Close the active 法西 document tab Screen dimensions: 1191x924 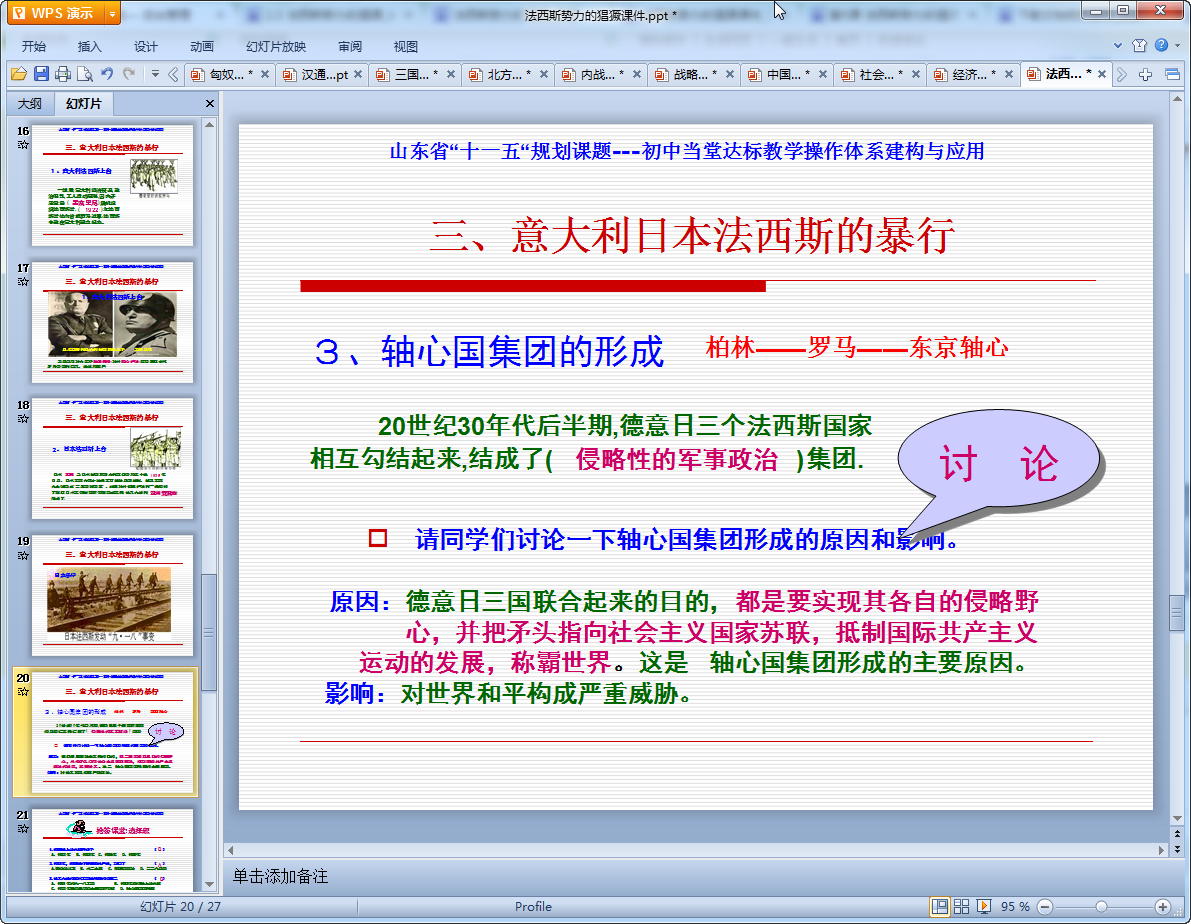pos(1102,74)
